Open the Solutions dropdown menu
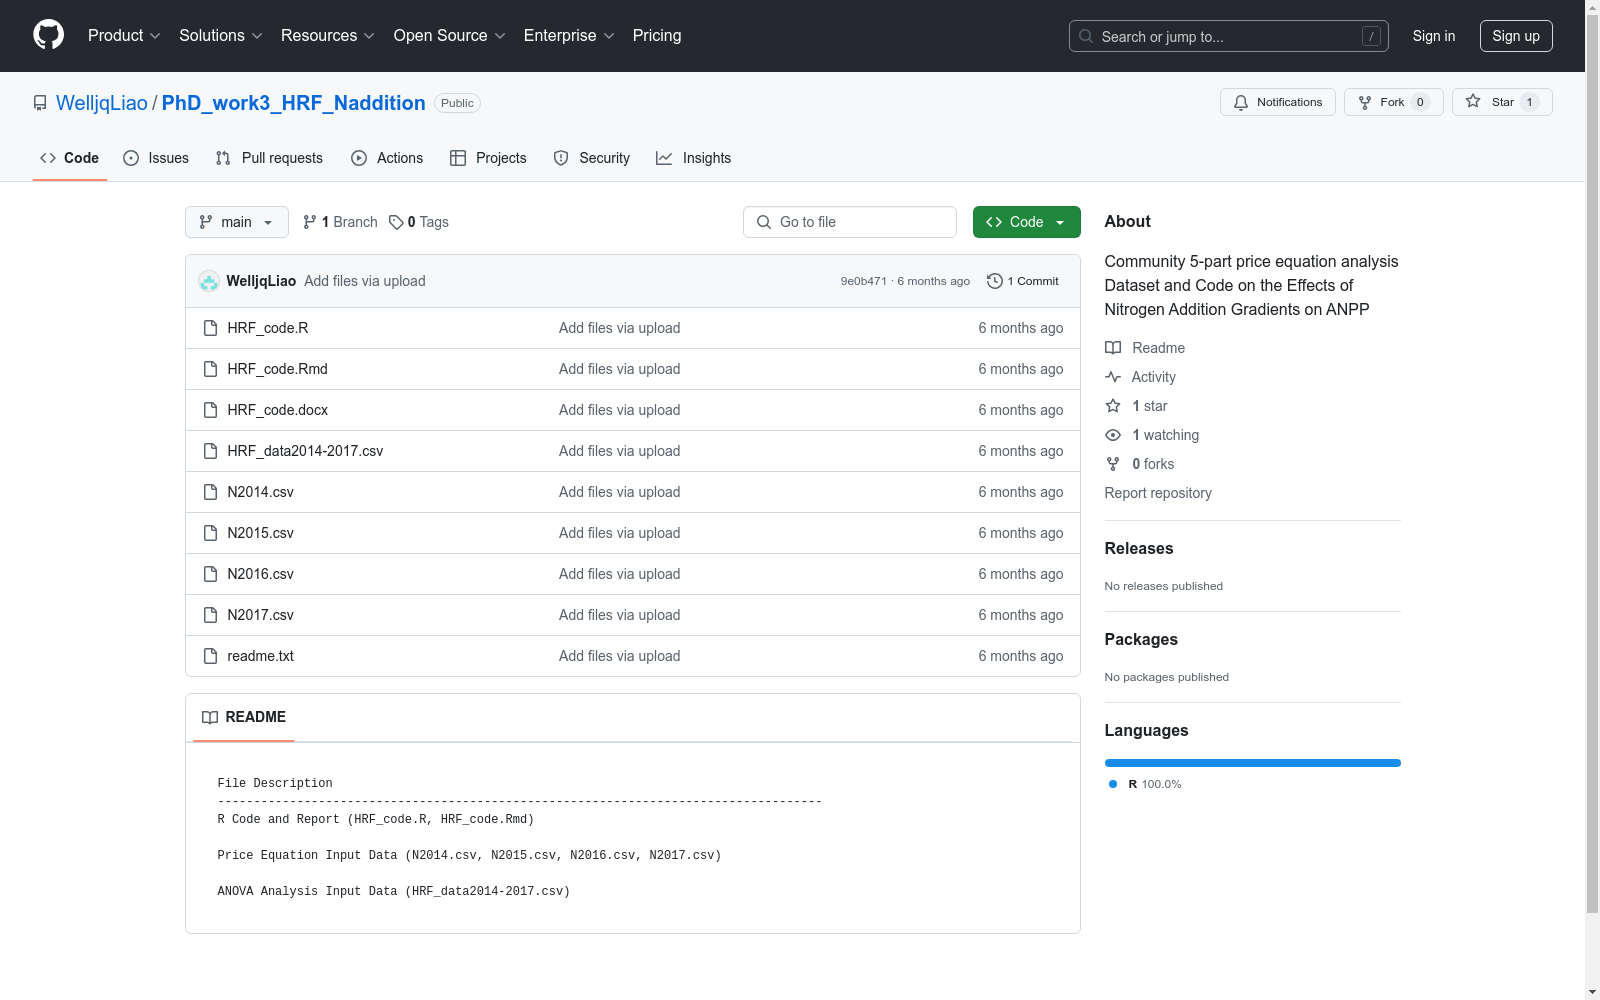Viewport: 1600px width, 1000px height. coord(221,36)
